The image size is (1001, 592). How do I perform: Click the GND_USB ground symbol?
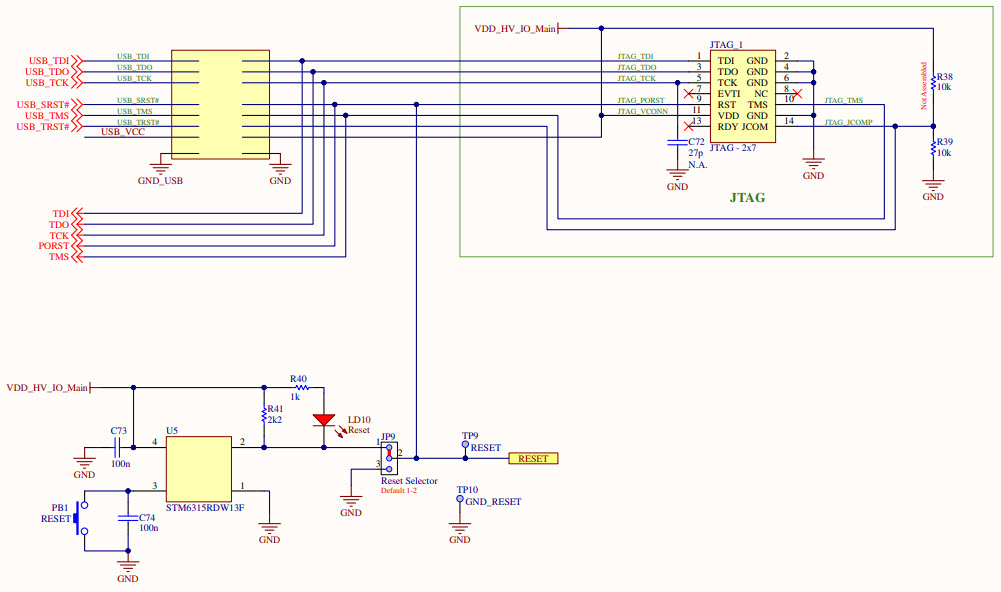coord(160,168)
